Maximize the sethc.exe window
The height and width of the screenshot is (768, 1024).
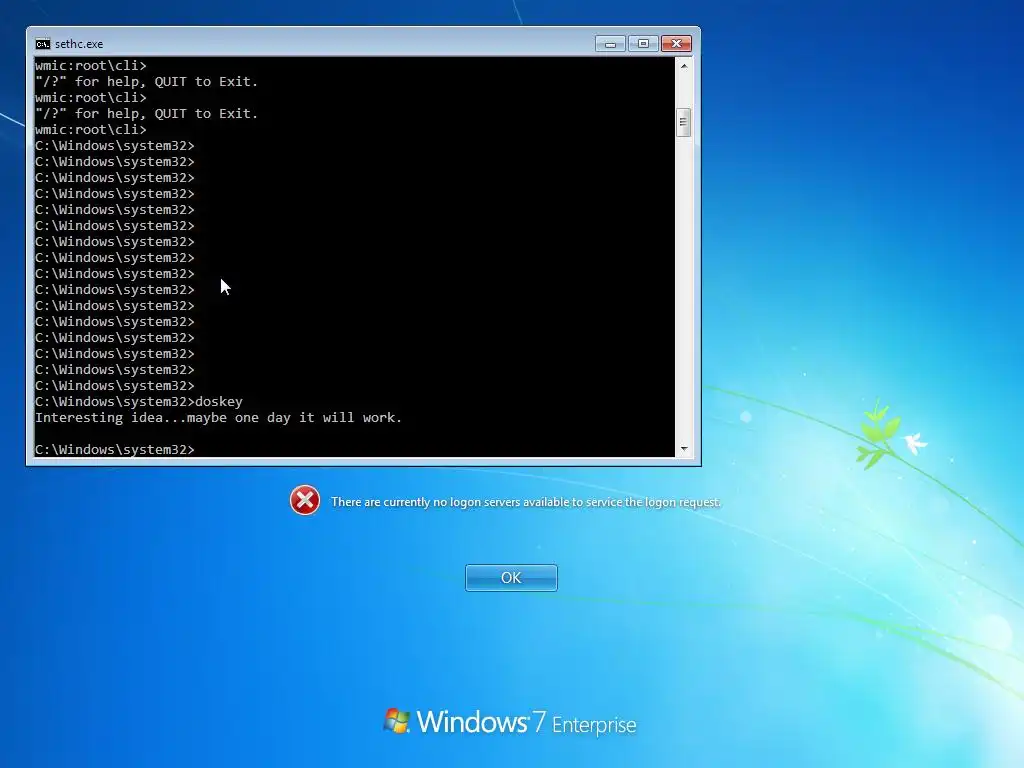643,44
